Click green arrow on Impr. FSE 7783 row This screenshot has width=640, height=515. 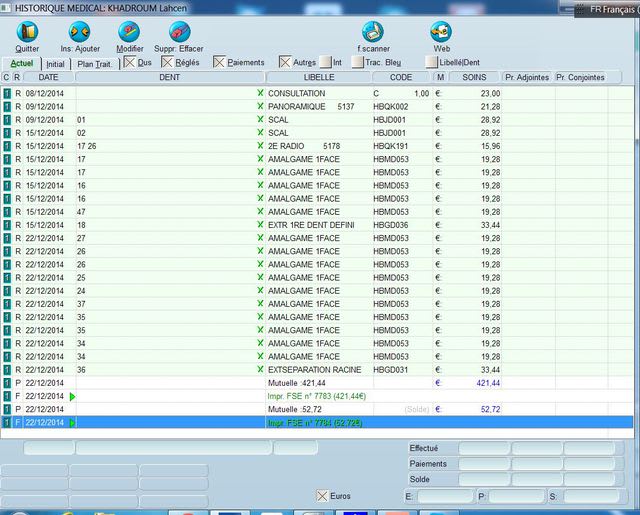click(72, 397)
